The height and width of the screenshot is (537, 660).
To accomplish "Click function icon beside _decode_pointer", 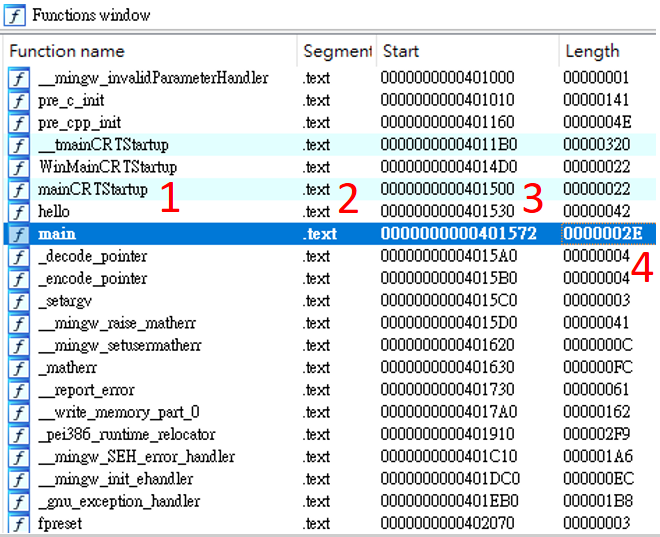I will [x=19, y=257].
